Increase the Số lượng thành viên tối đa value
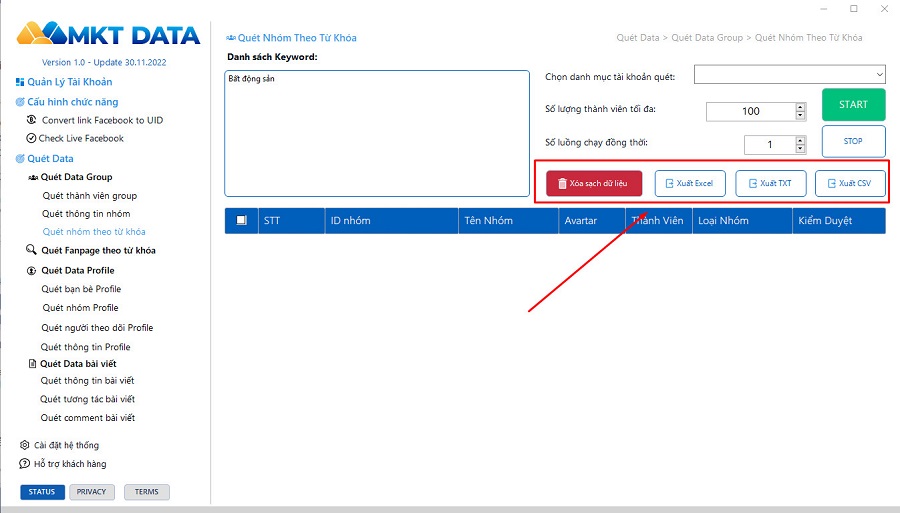This screenshot has width=900, height=513. [x=801, y=107]
